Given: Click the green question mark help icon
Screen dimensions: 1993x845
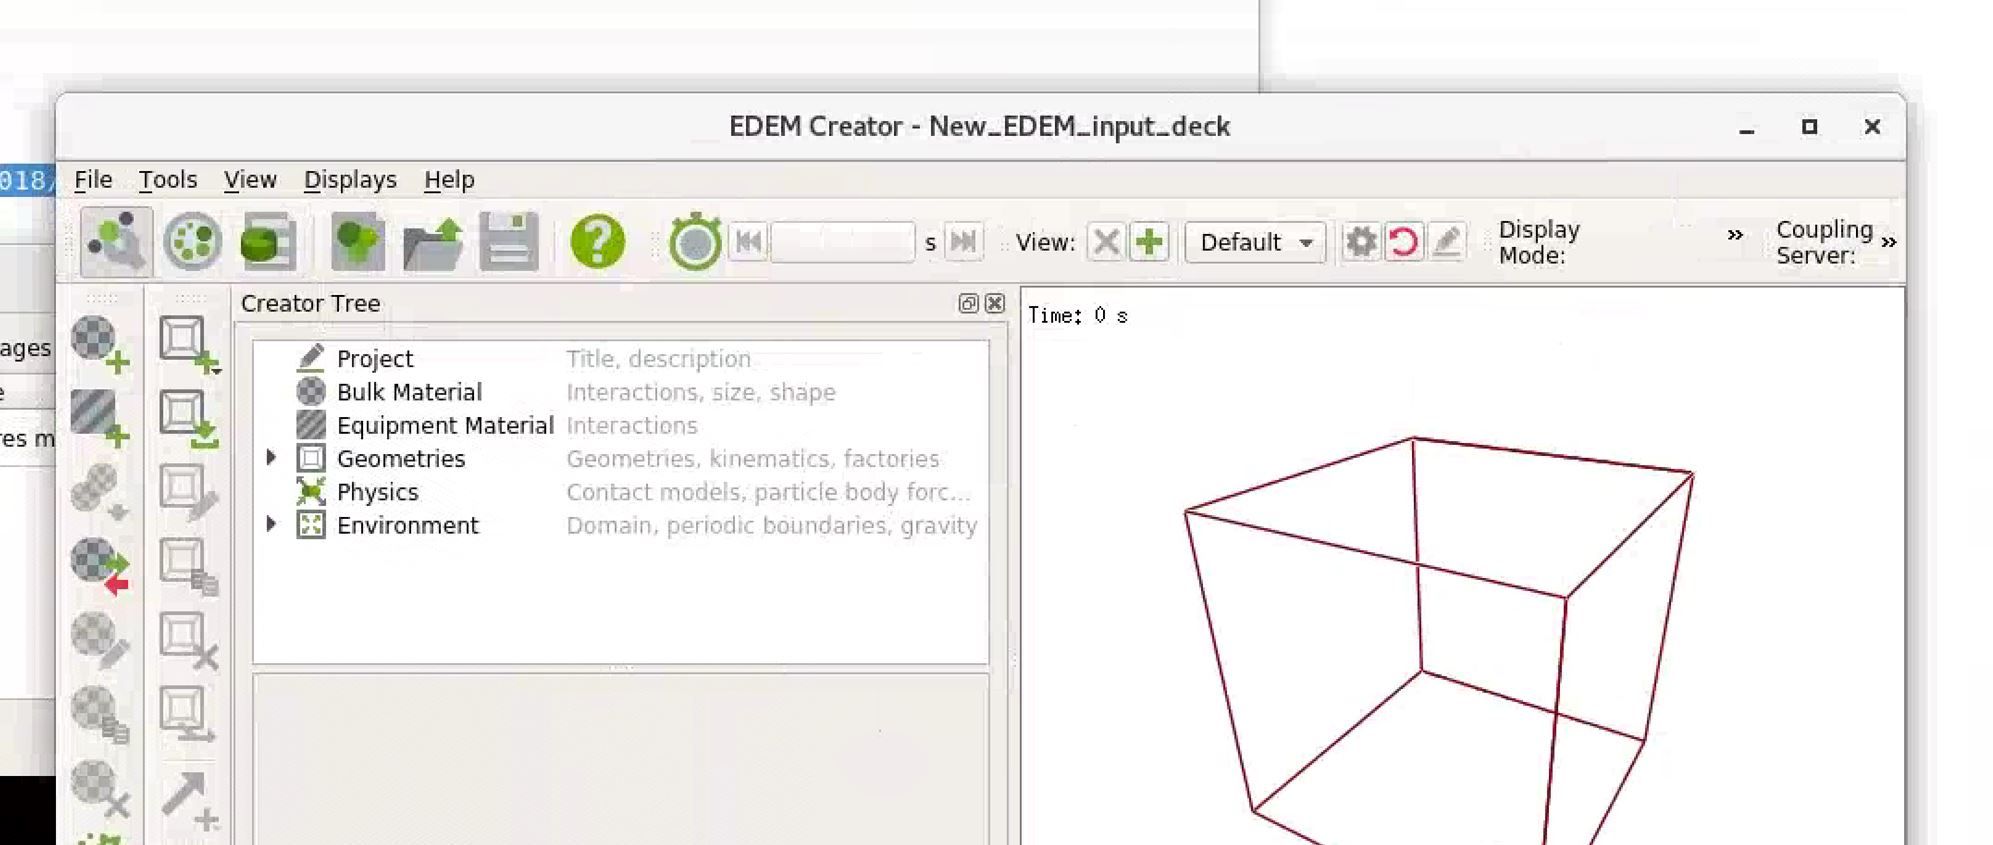Looking at the screenshot, I should click(x=597, y=242).
